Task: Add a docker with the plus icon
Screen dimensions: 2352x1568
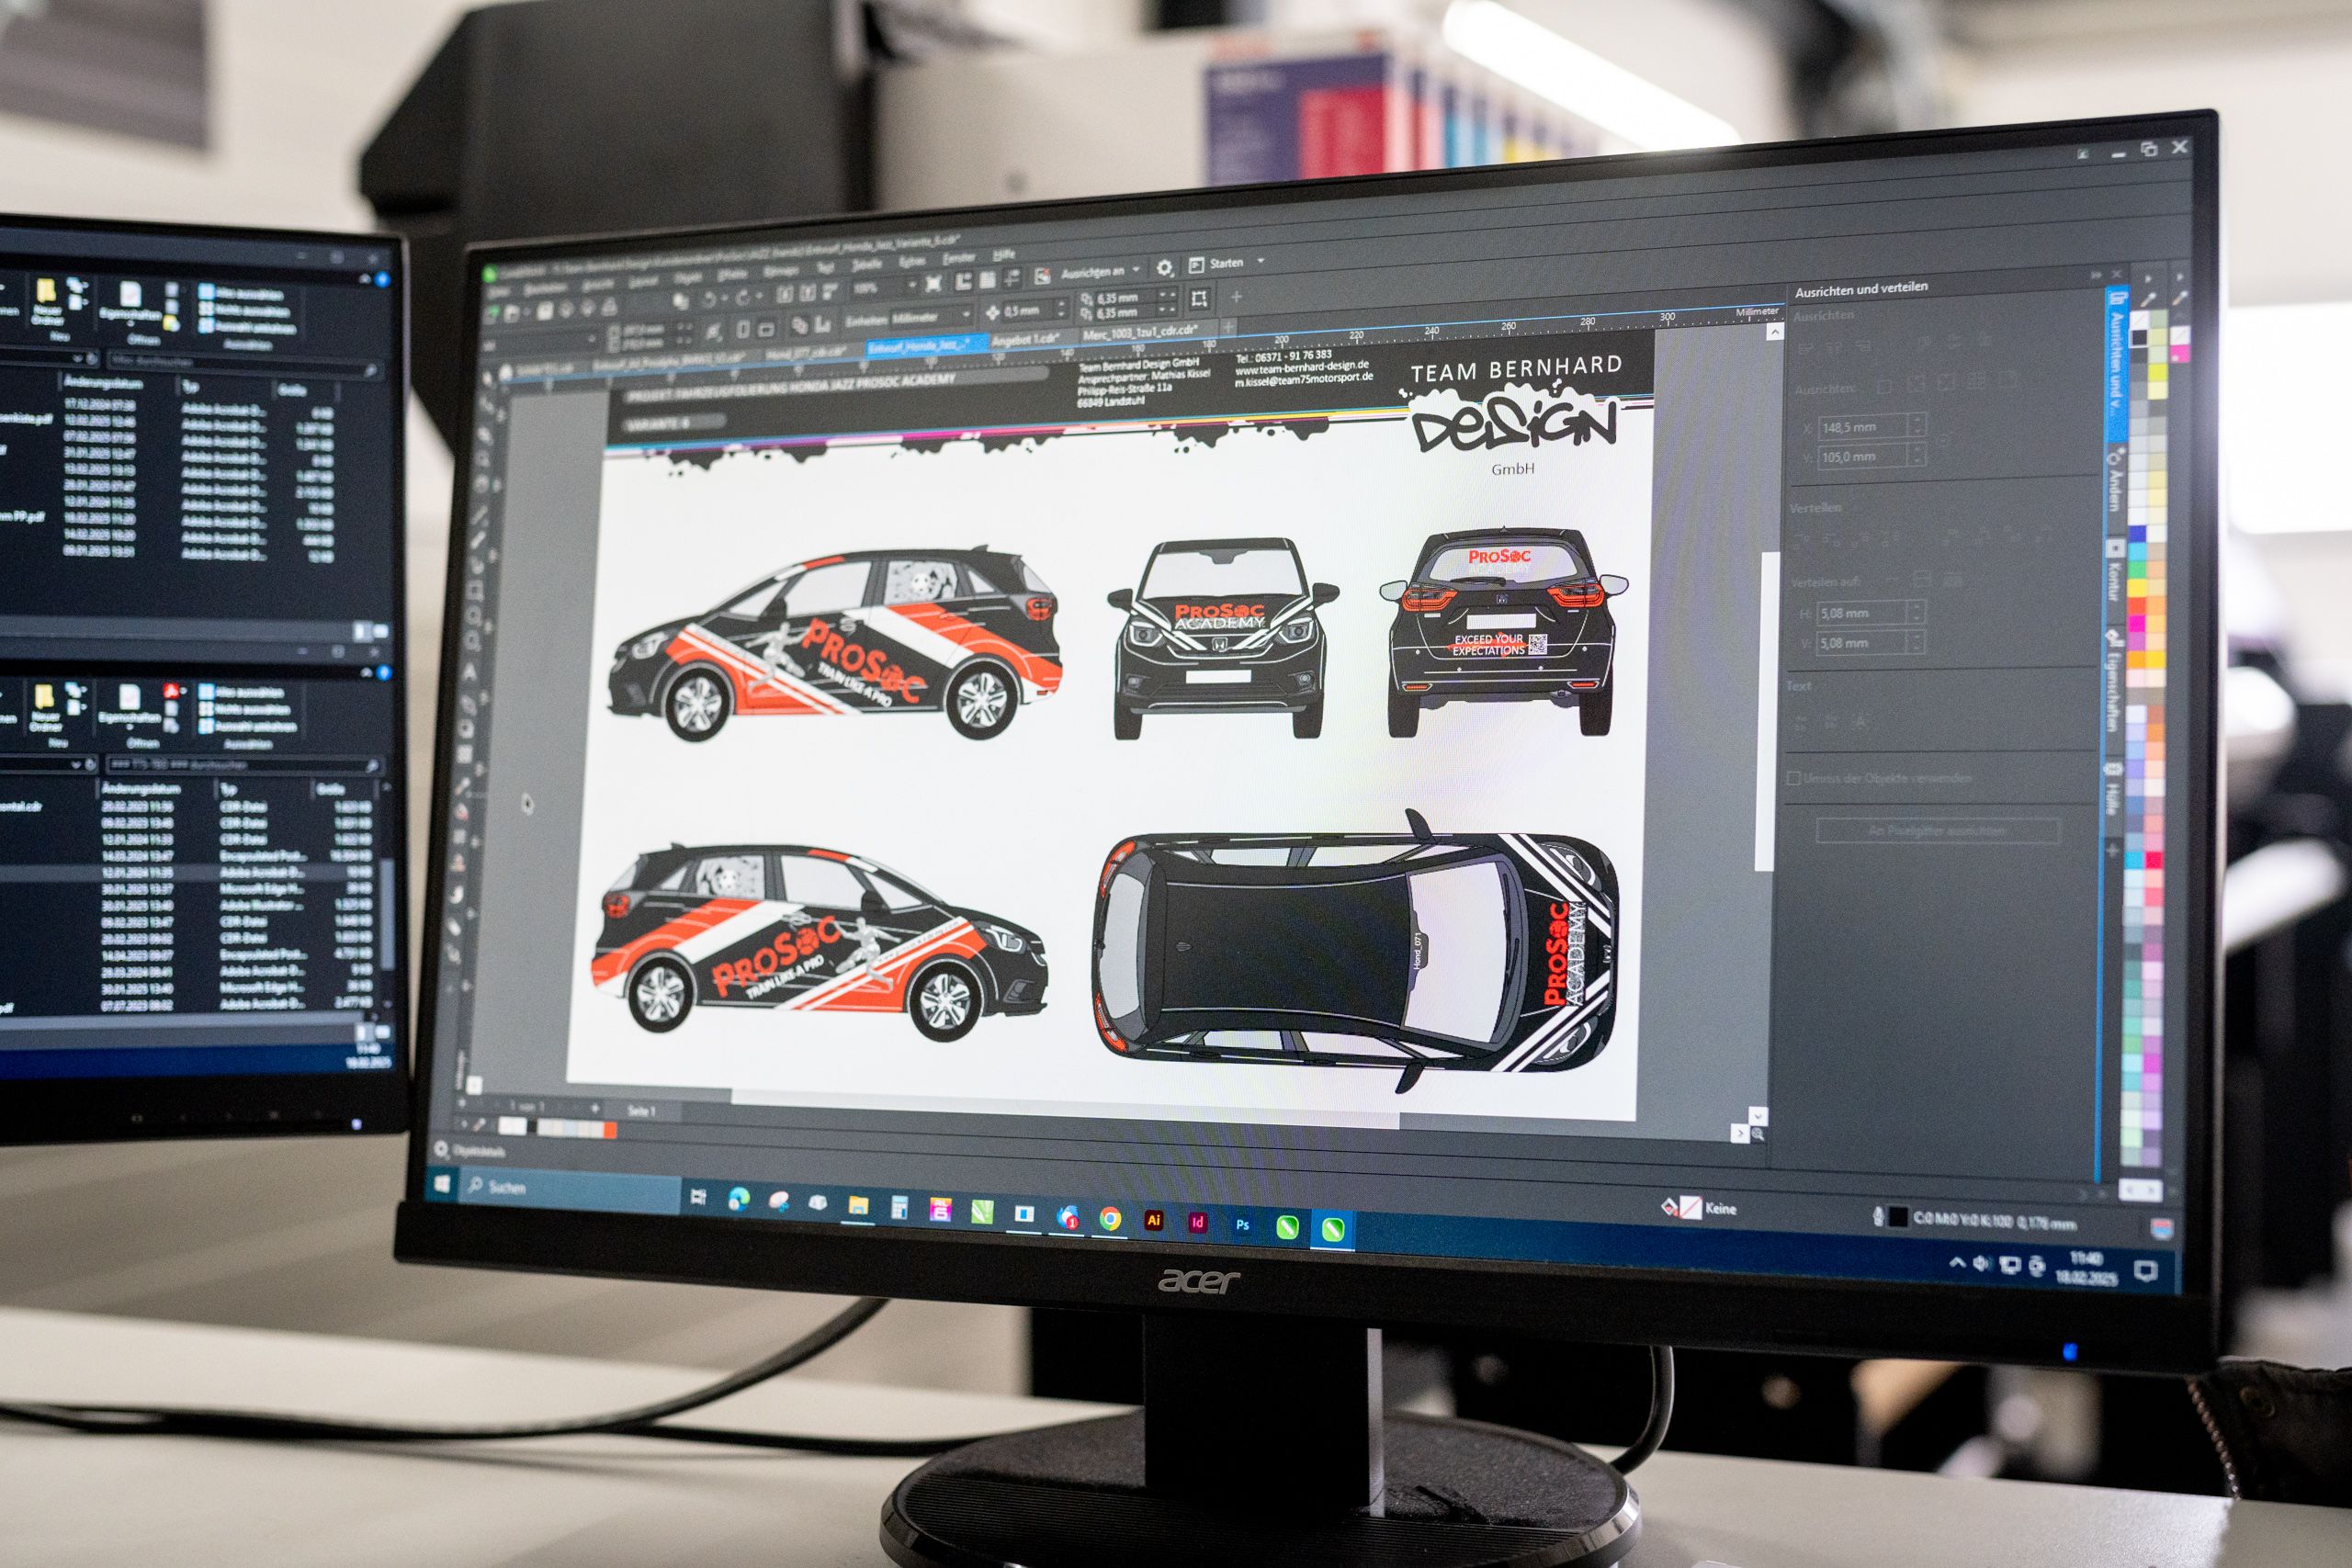Action: [2111, 851]
